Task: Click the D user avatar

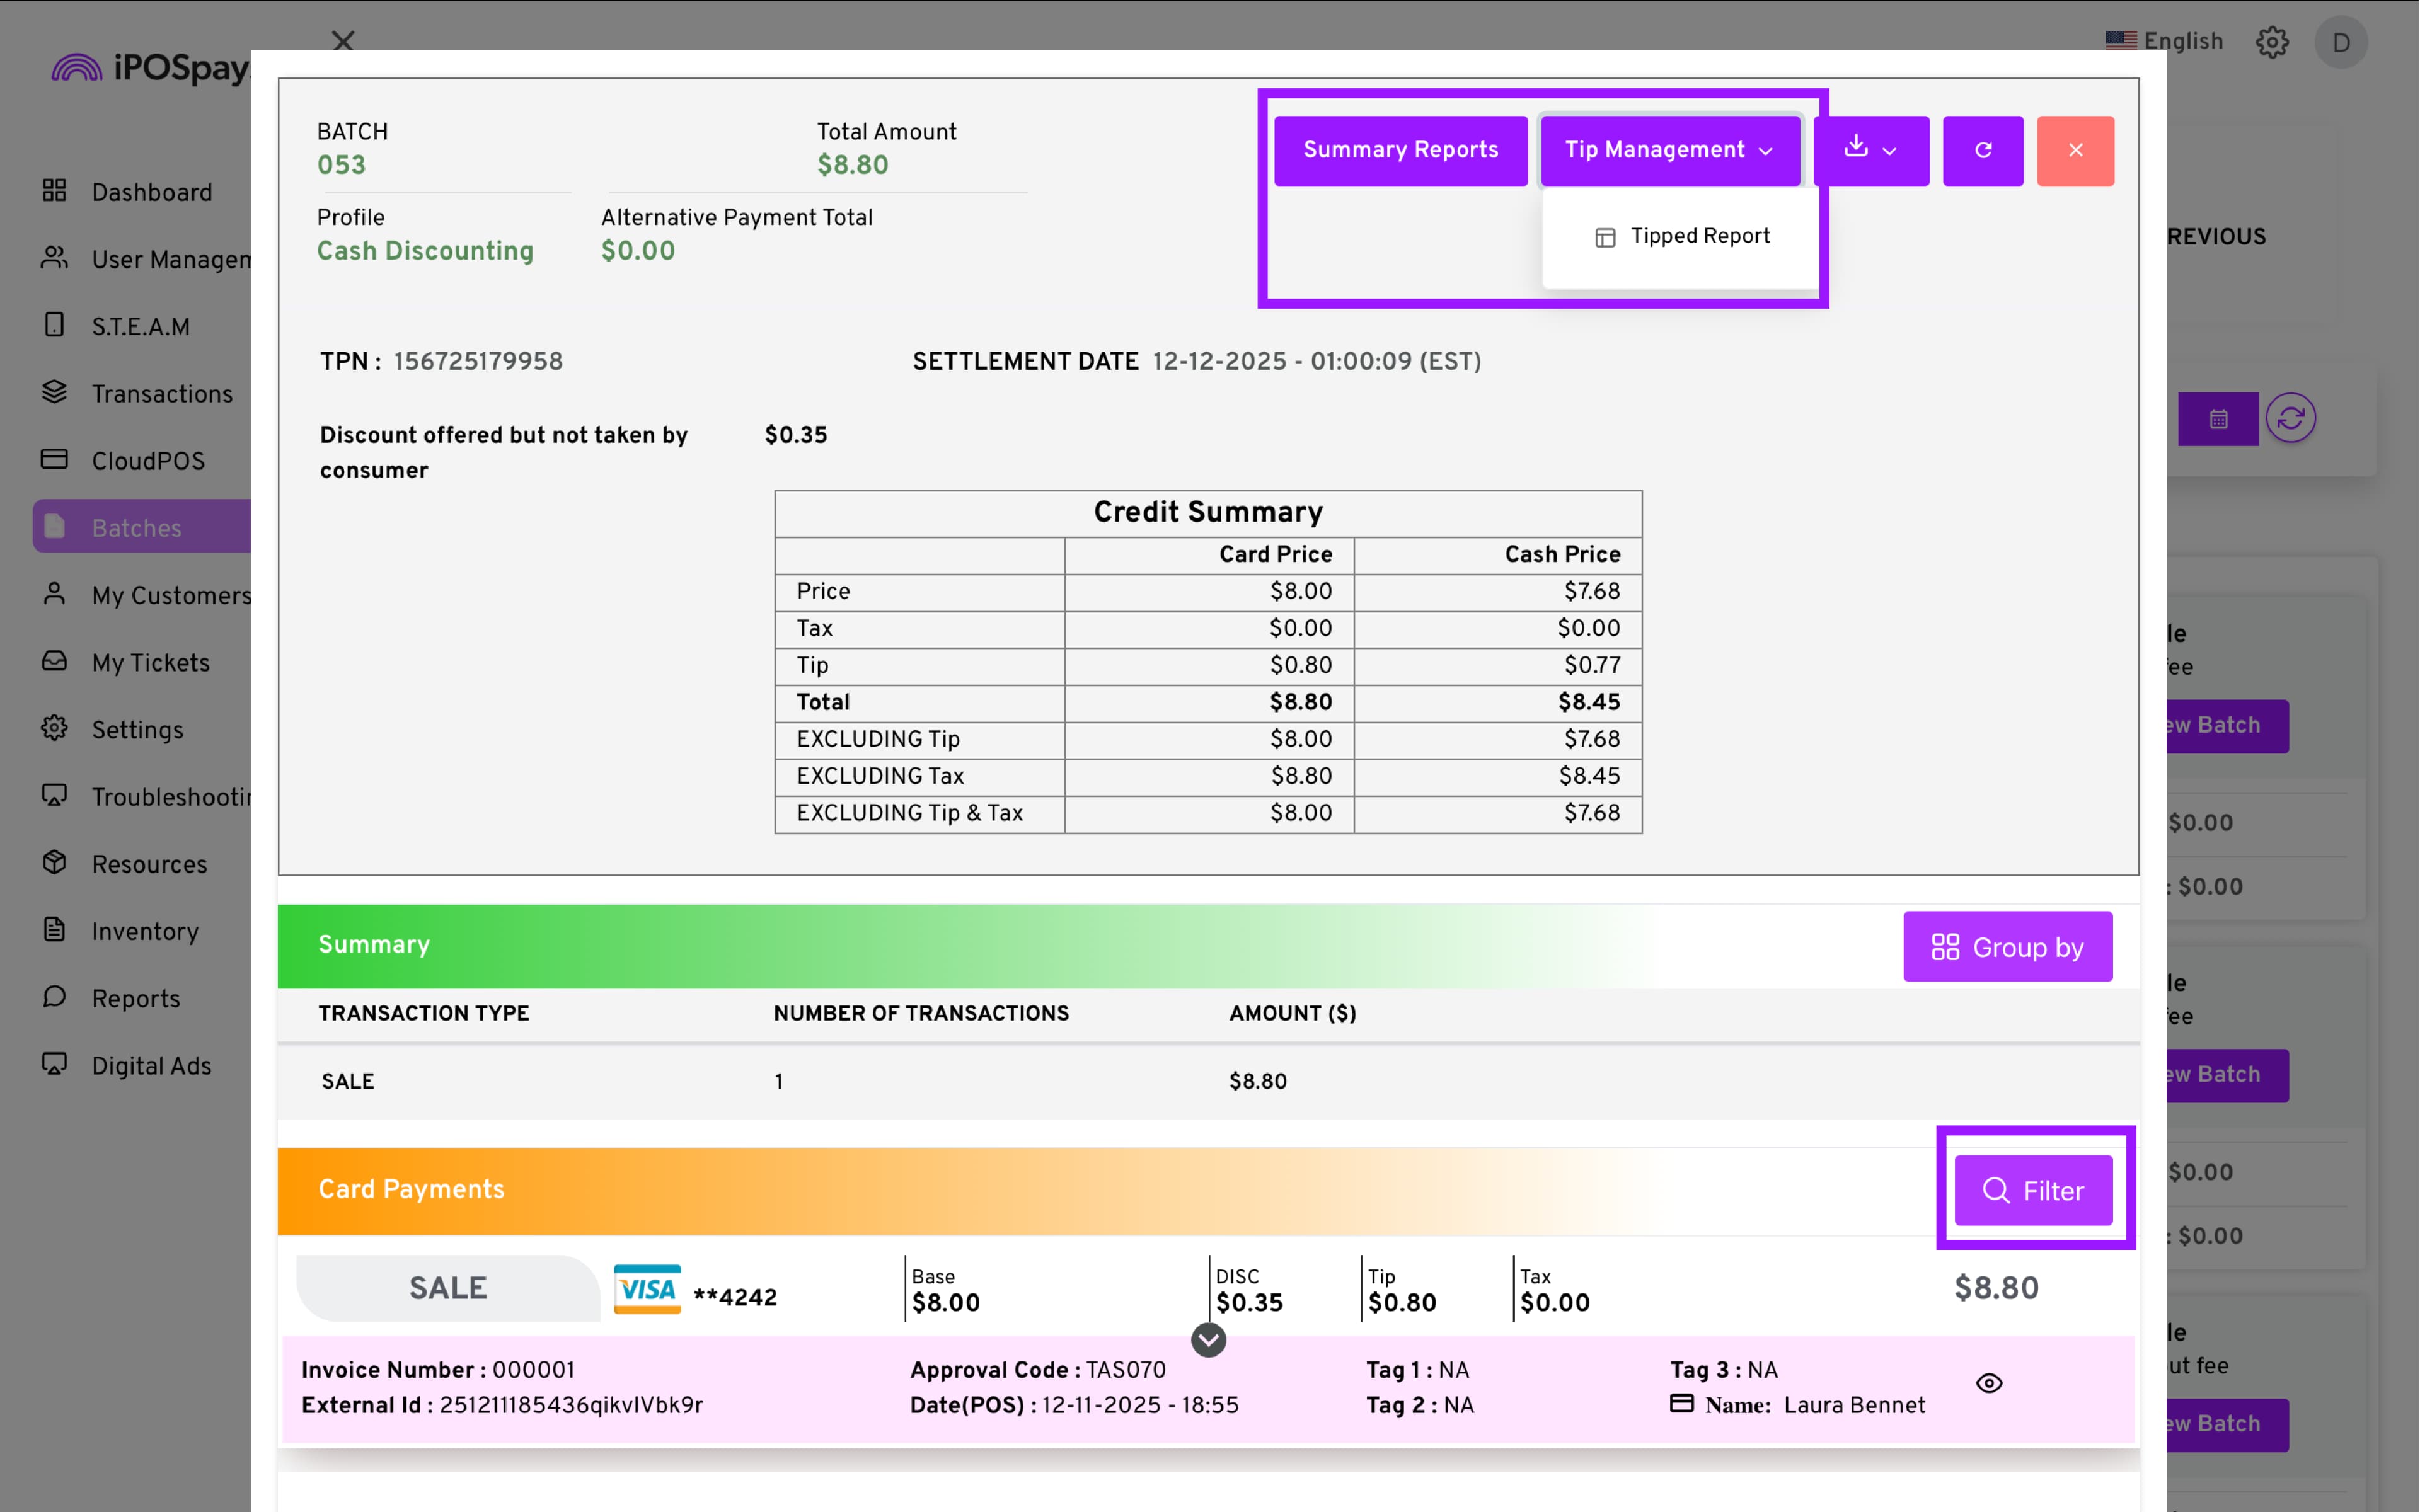Action: [x=2340, y=42]
